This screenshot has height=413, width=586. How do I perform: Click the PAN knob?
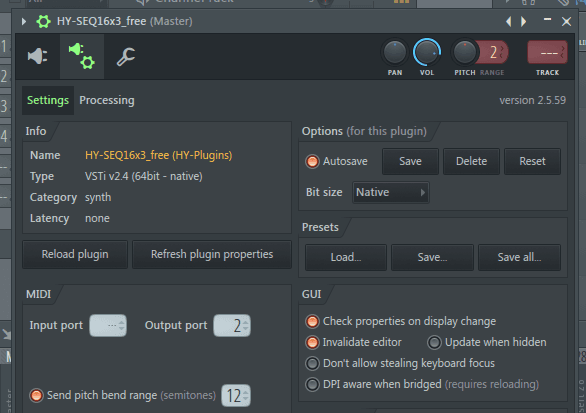[x=395, y=52]
